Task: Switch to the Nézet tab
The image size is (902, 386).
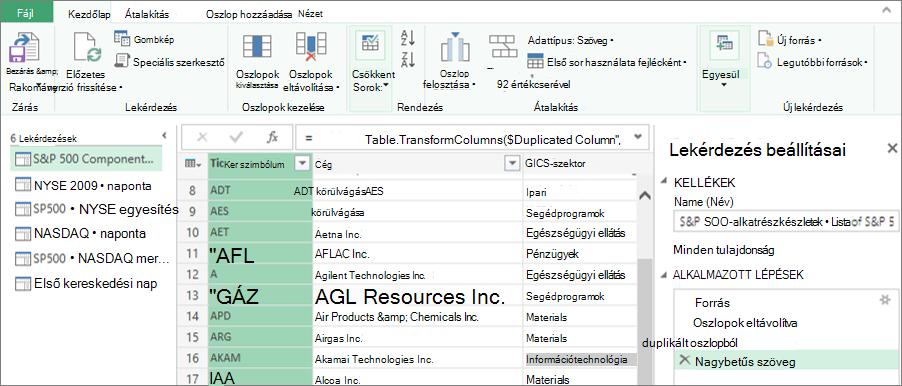Action: (310, 14)
